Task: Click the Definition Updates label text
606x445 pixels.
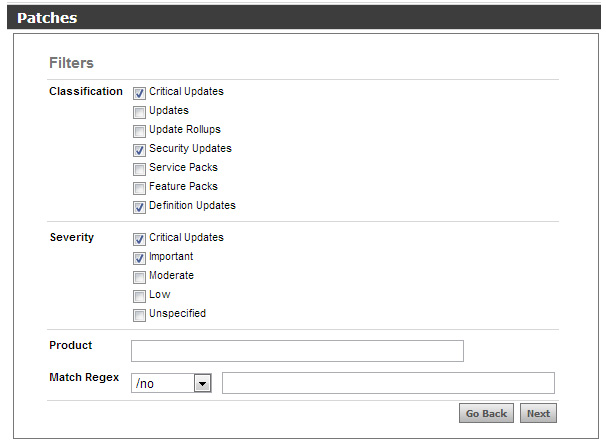Action: [192, 205]
